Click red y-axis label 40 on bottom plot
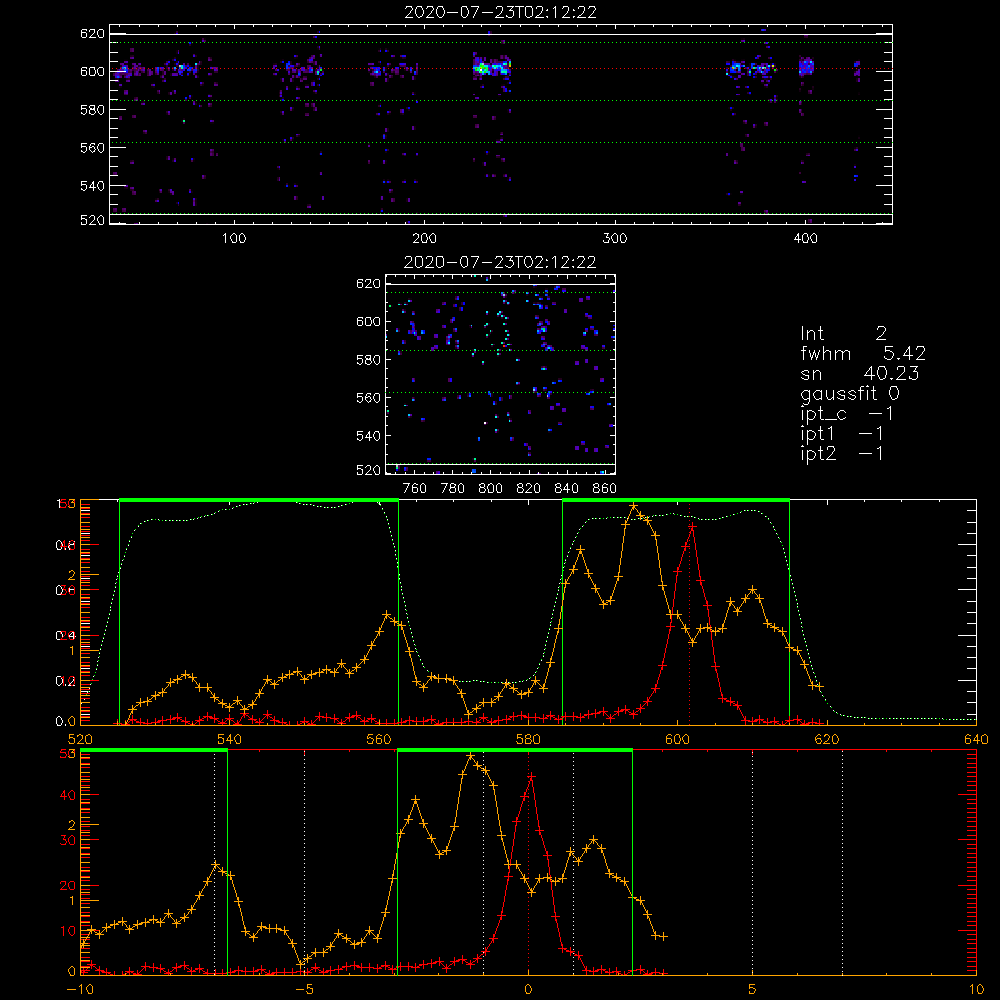Screen dimensions: 1000x1000 click(x=68, y=796)
